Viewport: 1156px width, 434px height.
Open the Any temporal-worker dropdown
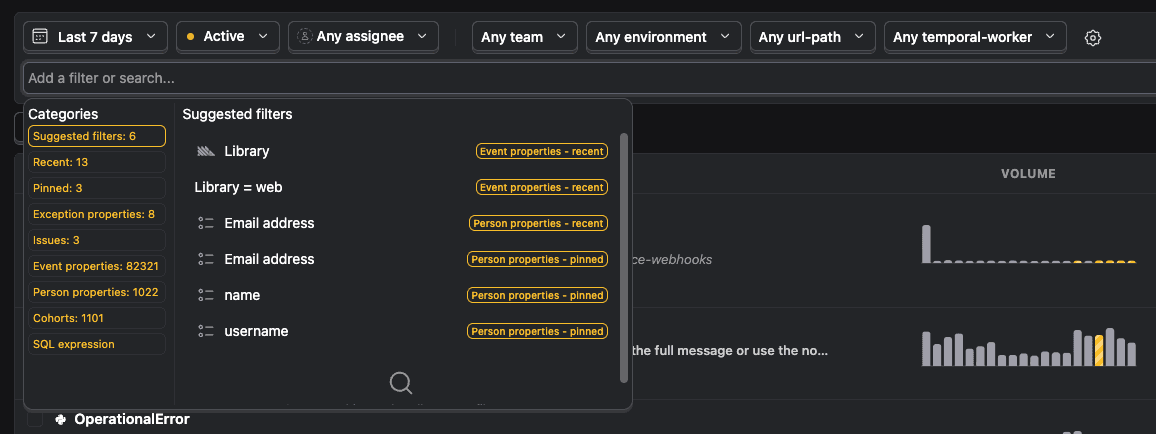point(975,37)
